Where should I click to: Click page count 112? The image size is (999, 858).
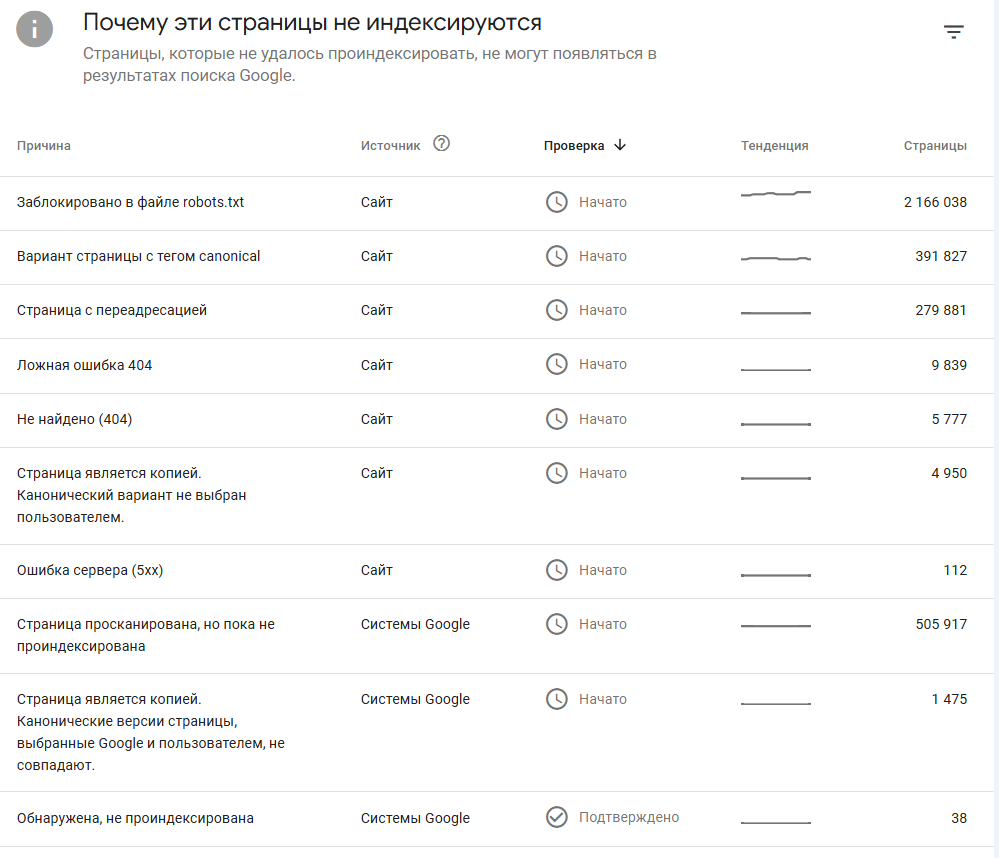(955, 570)
